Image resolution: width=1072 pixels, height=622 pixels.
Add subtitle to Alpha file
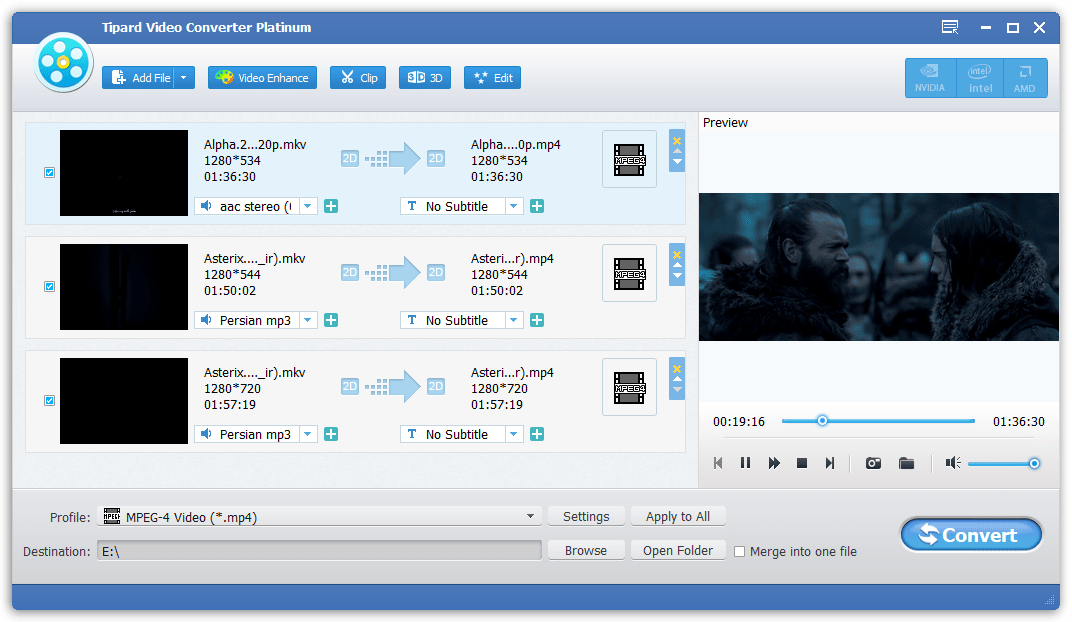point(537,206)
